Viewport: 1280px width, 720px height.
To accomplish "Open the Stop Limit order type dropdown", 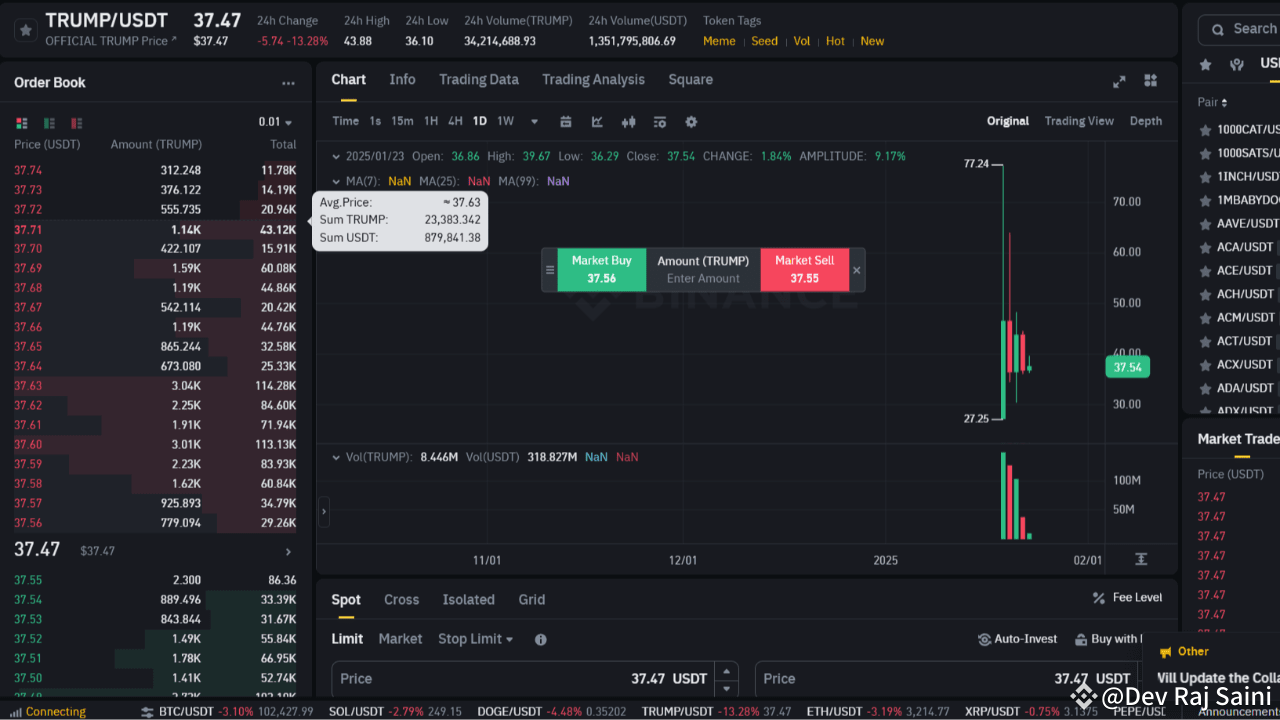I will point(475,639).
